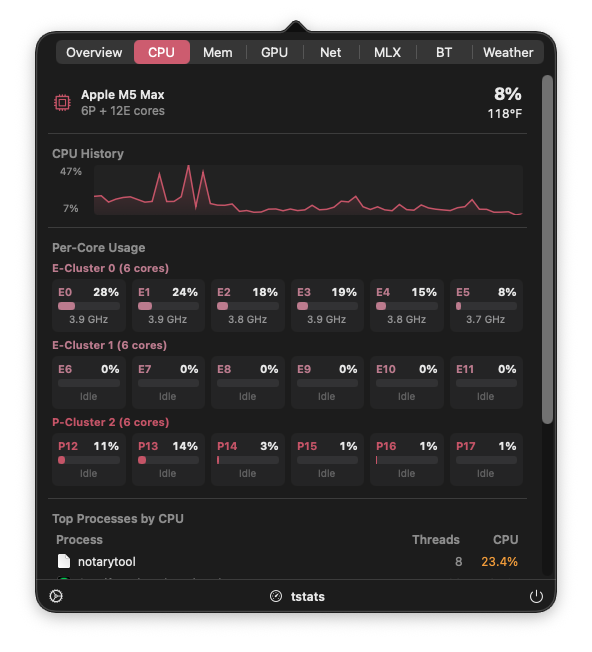This screenshot has height=652, width=592.
Task: Click the P12 core usage bar
Action: point(89,460)
